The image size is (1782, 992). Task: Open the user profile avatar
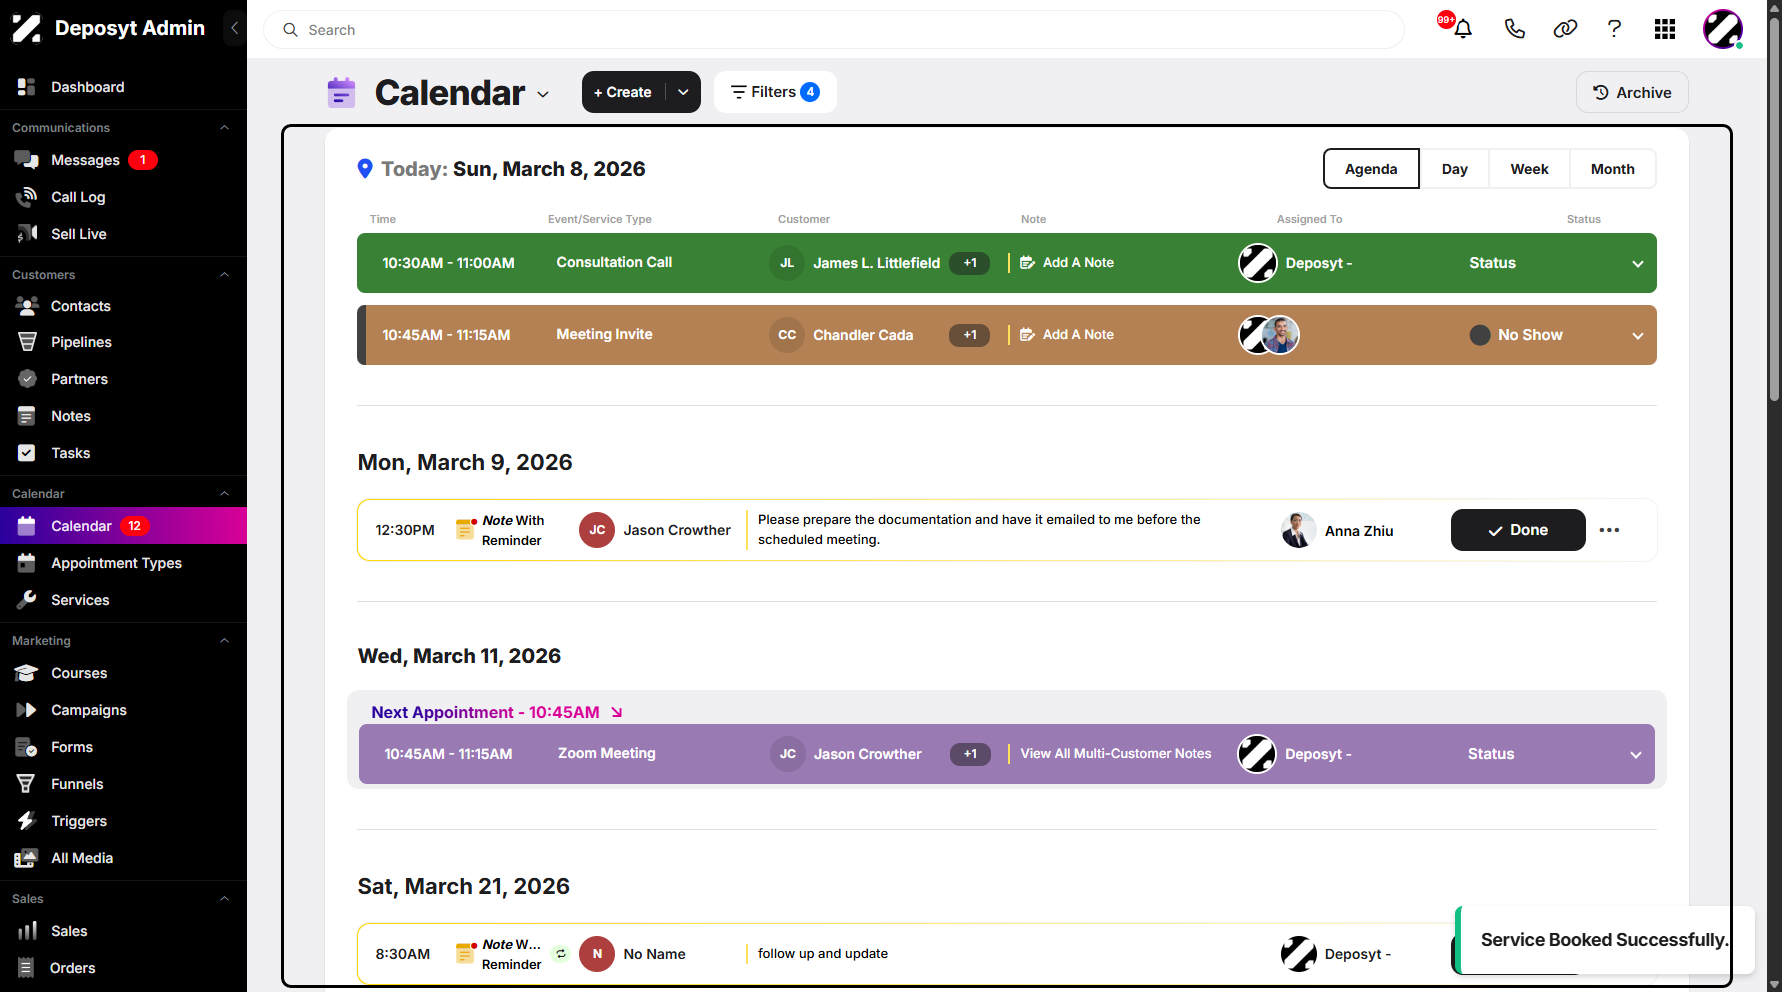click(1723, 29)
